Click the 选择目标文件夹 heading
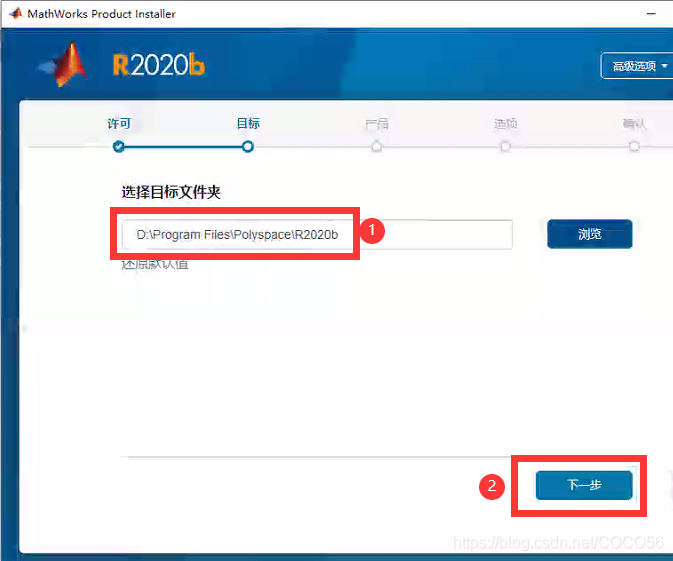Image resolution: width=673 pixels, height=561 pixels. [171, 192]
